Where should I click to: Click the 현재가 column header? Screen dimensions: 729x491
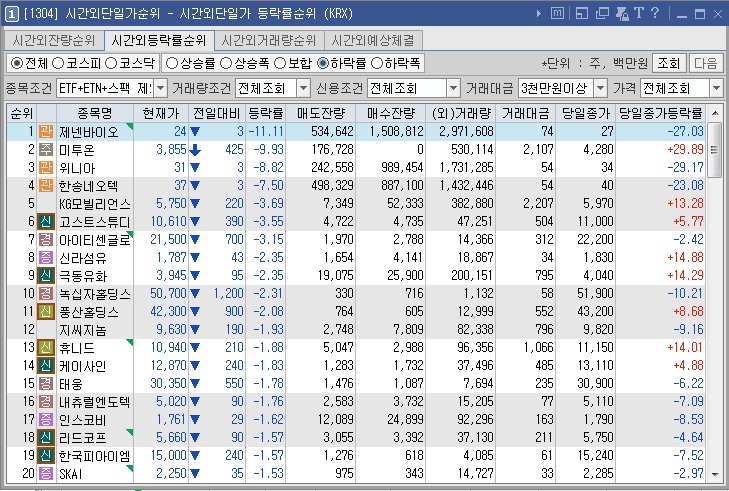click(x=160, y=113)
